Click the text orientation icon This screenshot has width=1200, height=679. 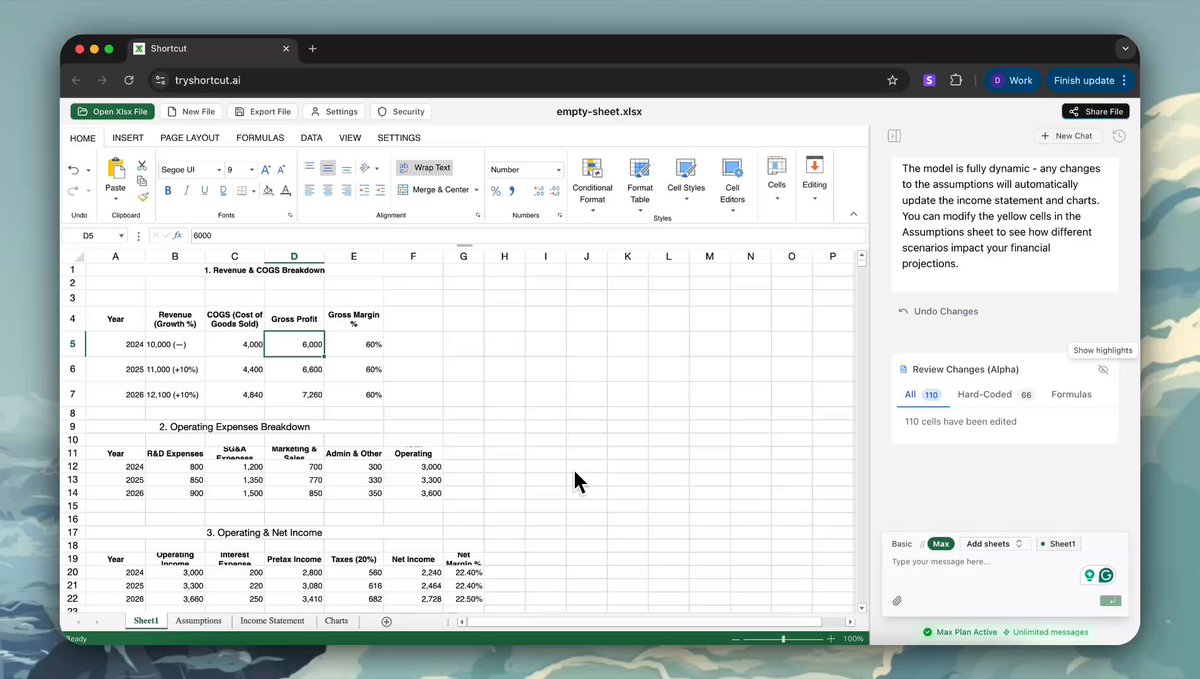tap(366, 168)
